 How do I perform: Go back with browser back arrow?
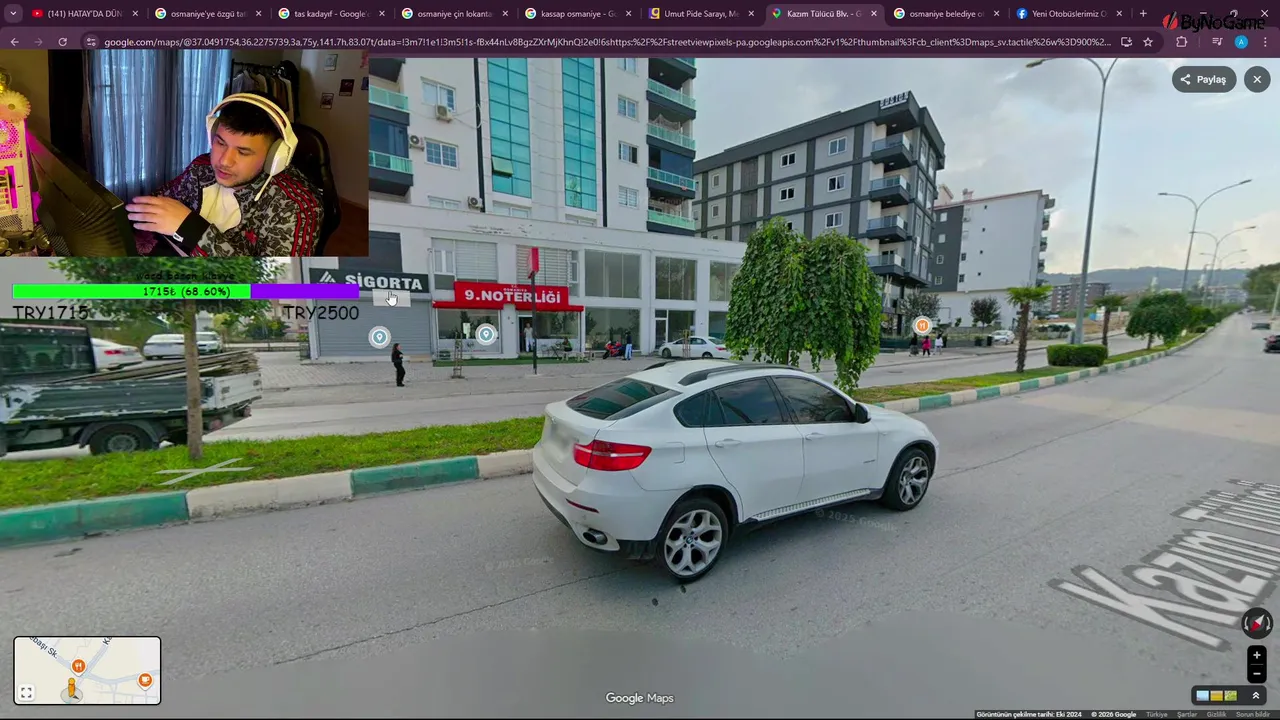(x=14, y=42)
